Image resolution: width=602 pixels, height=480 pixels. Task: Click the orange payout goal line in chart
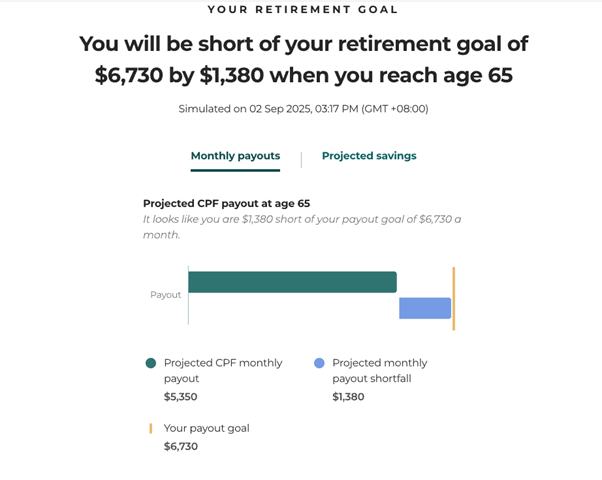pos(453,298)
